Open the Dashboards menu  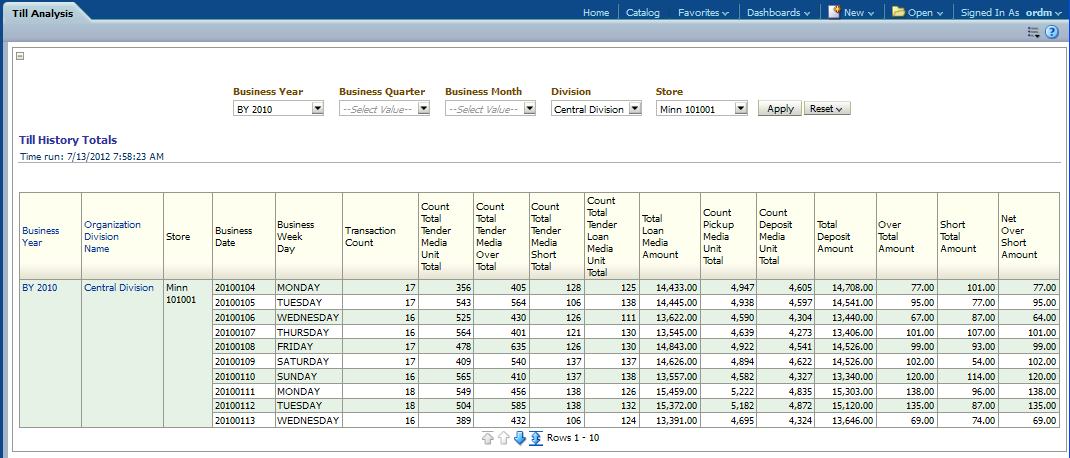coord(778,13)
